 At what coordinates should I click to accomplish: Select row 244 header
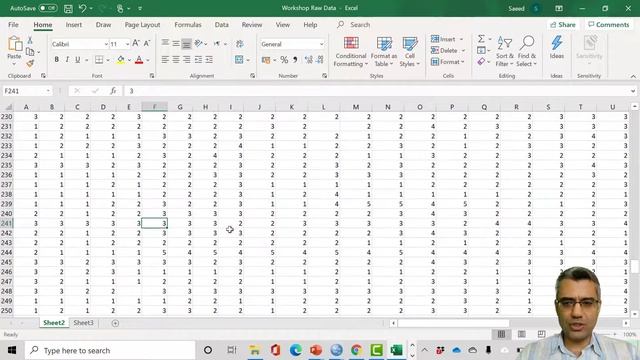[7, 252]
